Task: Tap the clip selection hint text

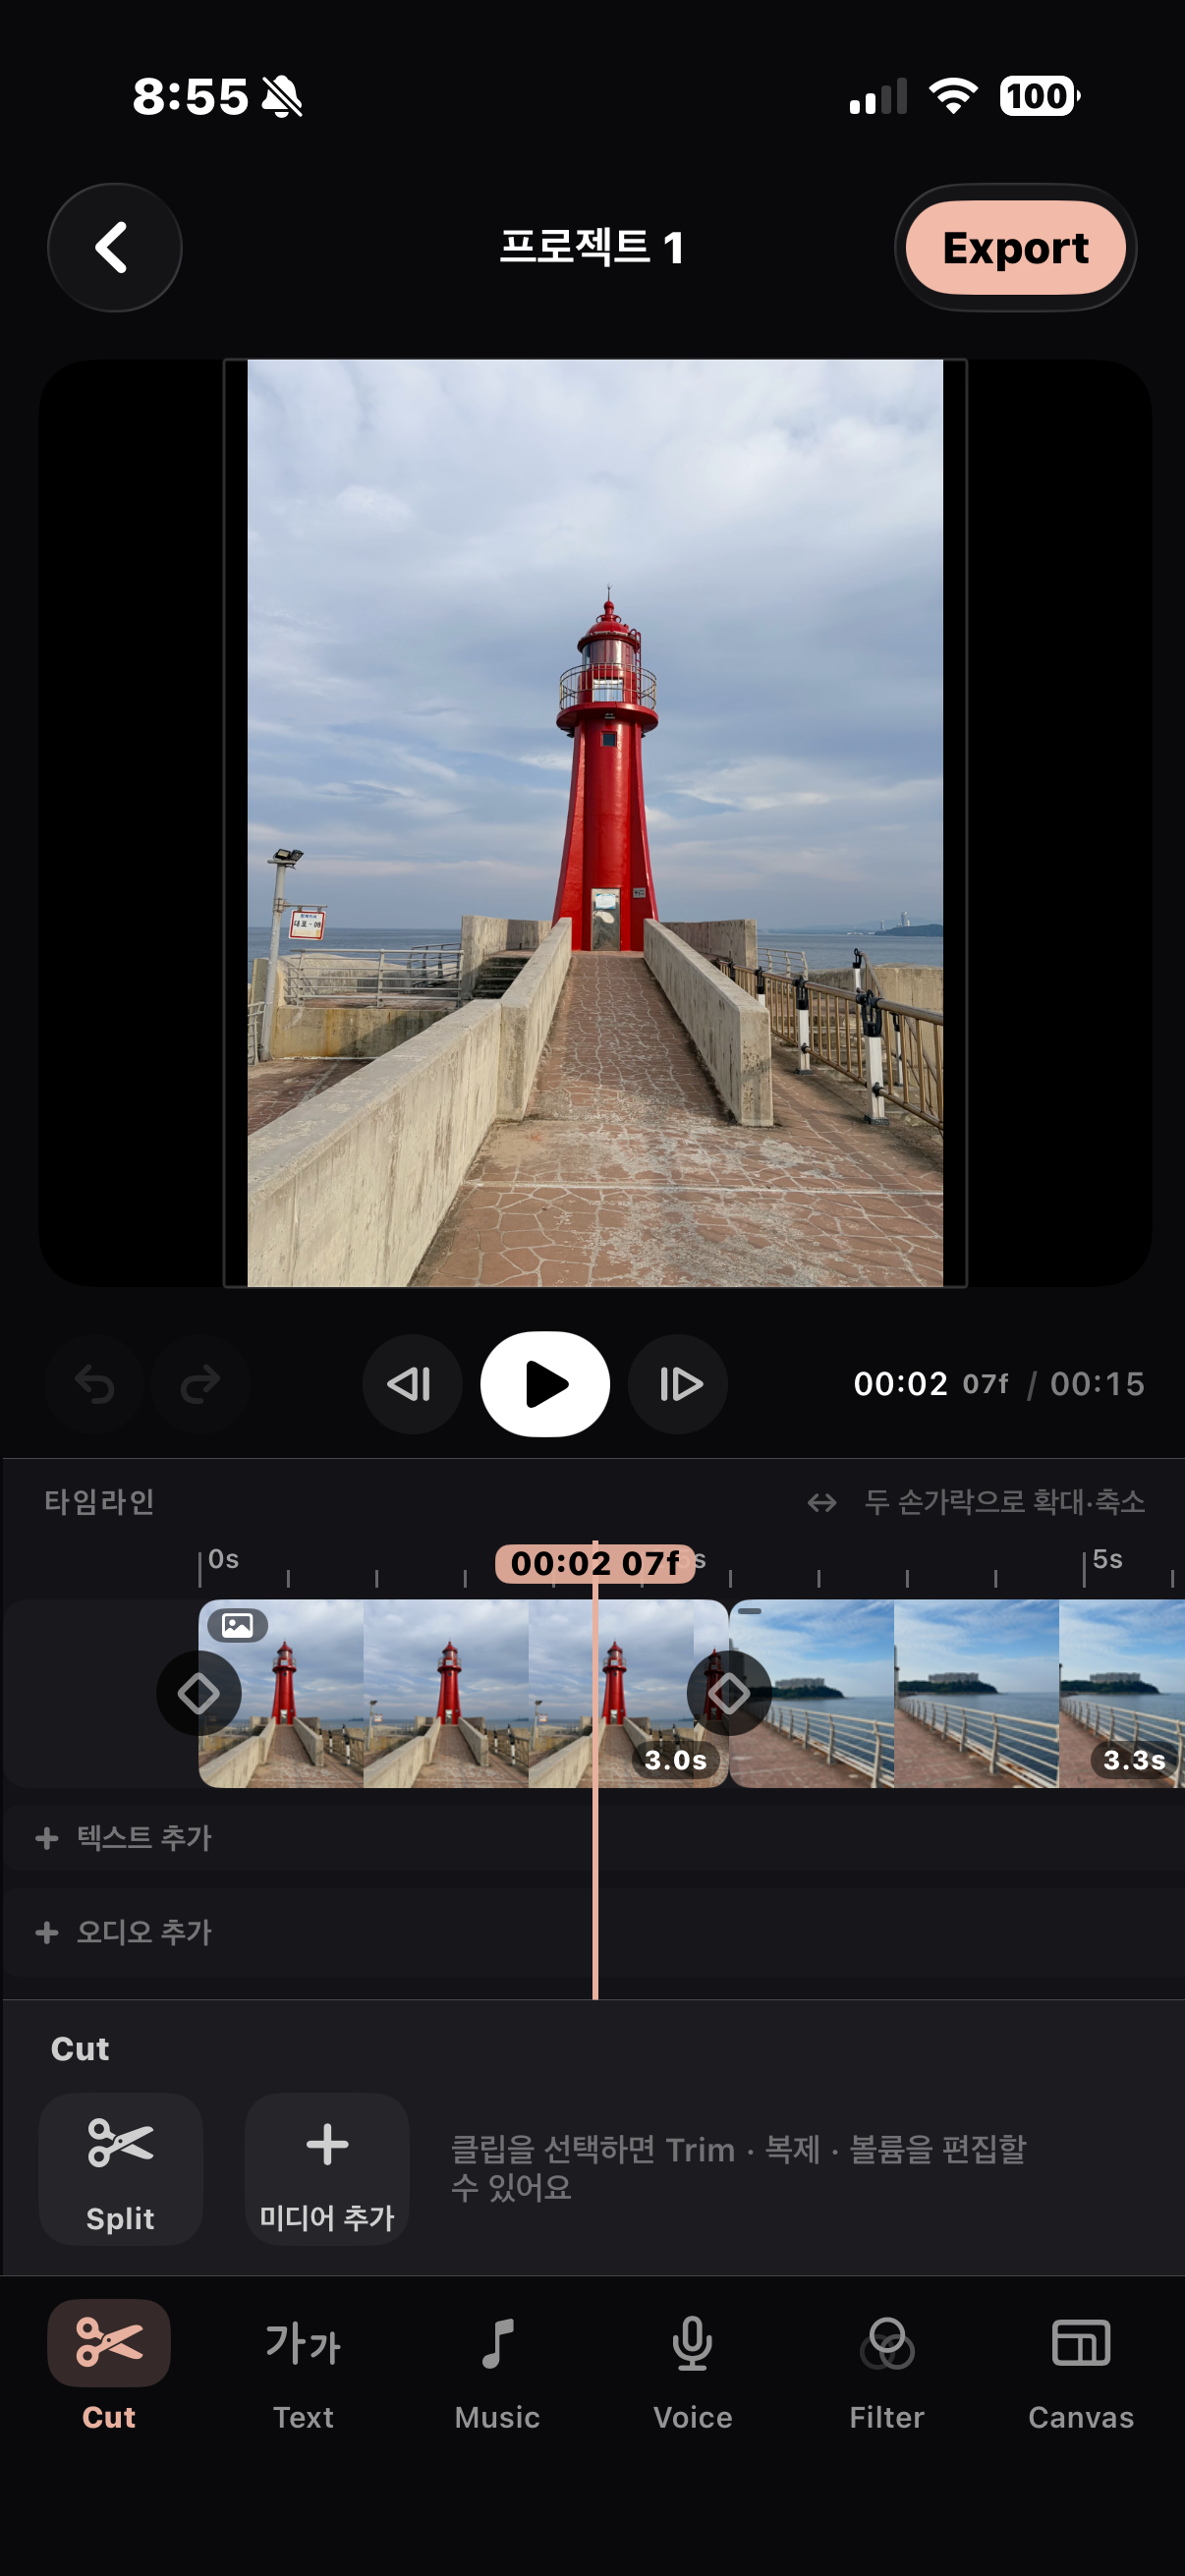Action: tap(738, 2168)
